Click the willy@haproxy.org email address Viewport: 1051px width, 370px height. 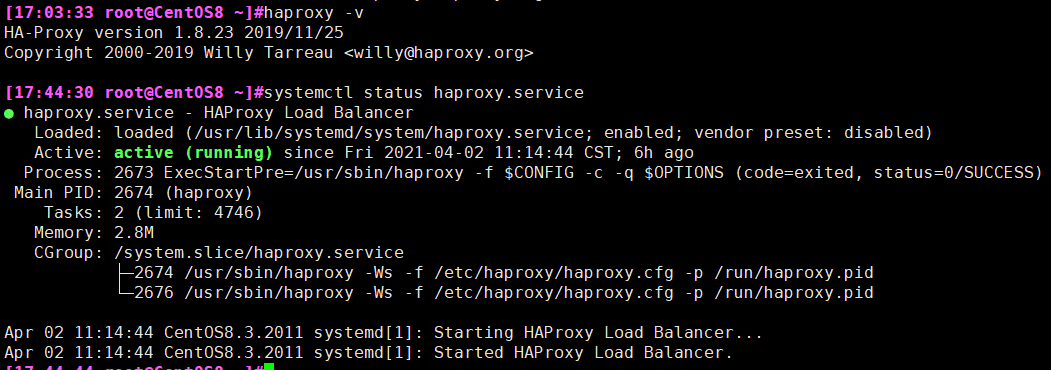[438, 52]
